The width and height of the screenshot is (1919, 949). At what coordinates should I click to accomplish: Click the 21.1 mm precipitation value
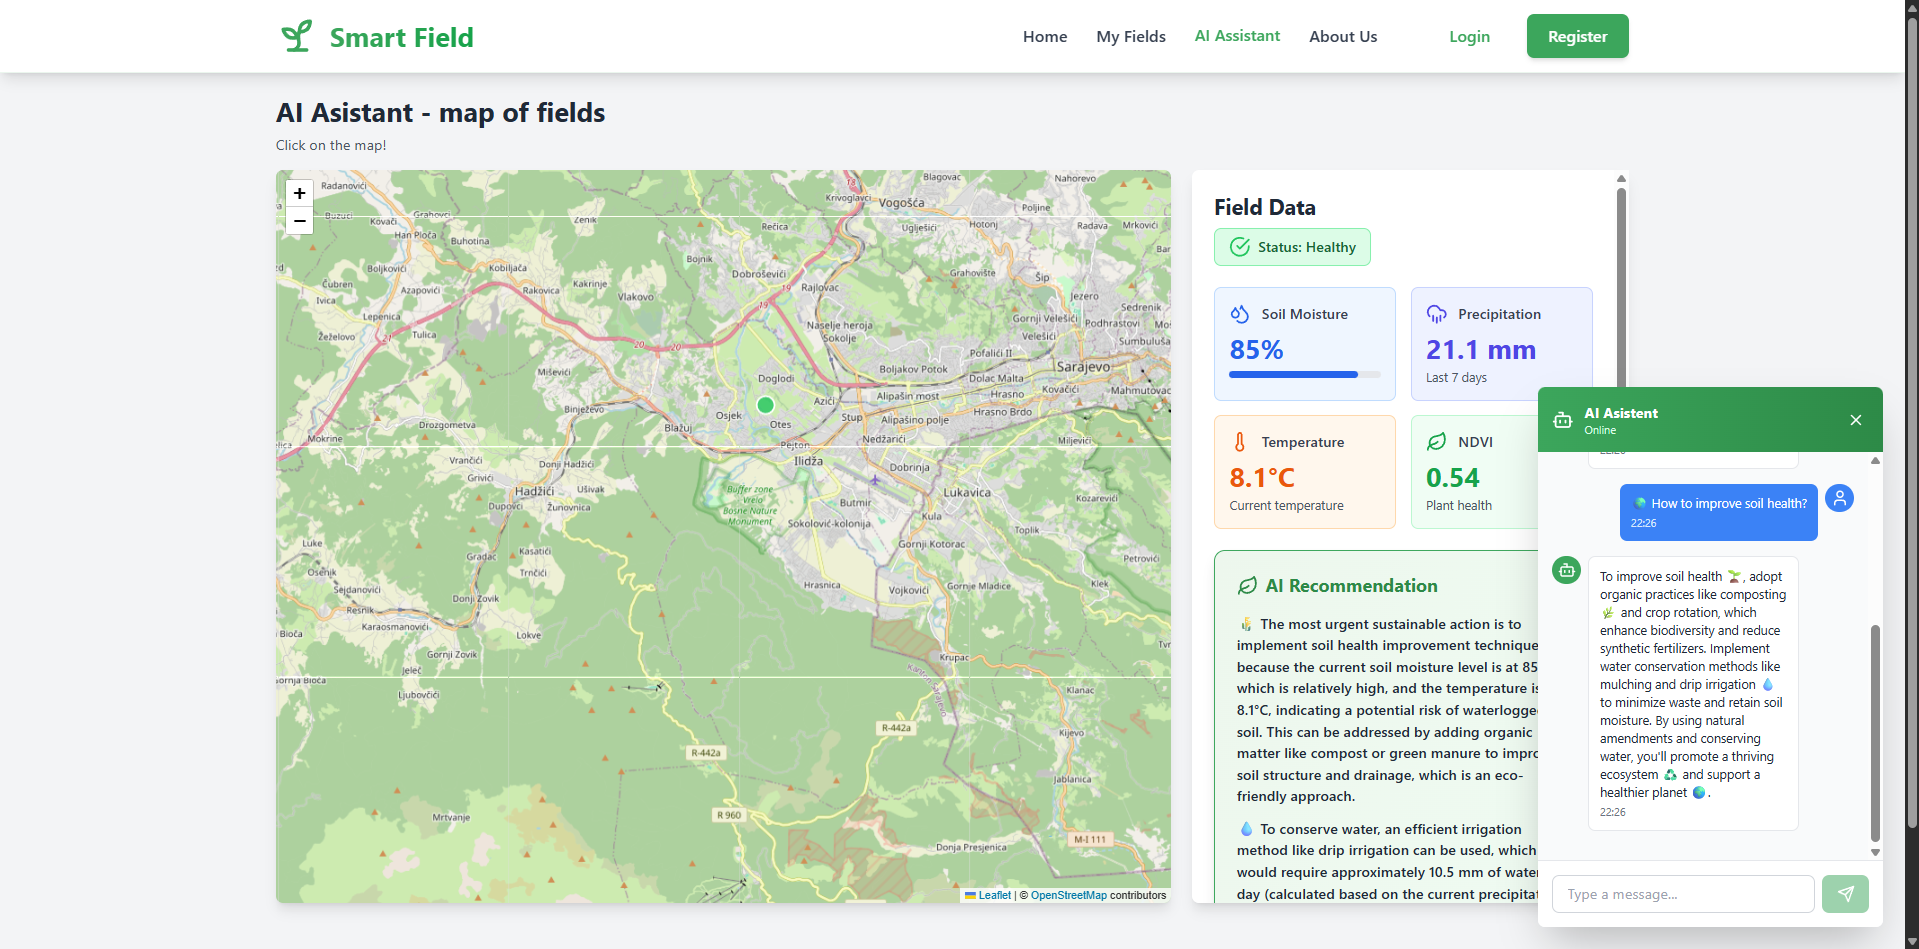1481,350
